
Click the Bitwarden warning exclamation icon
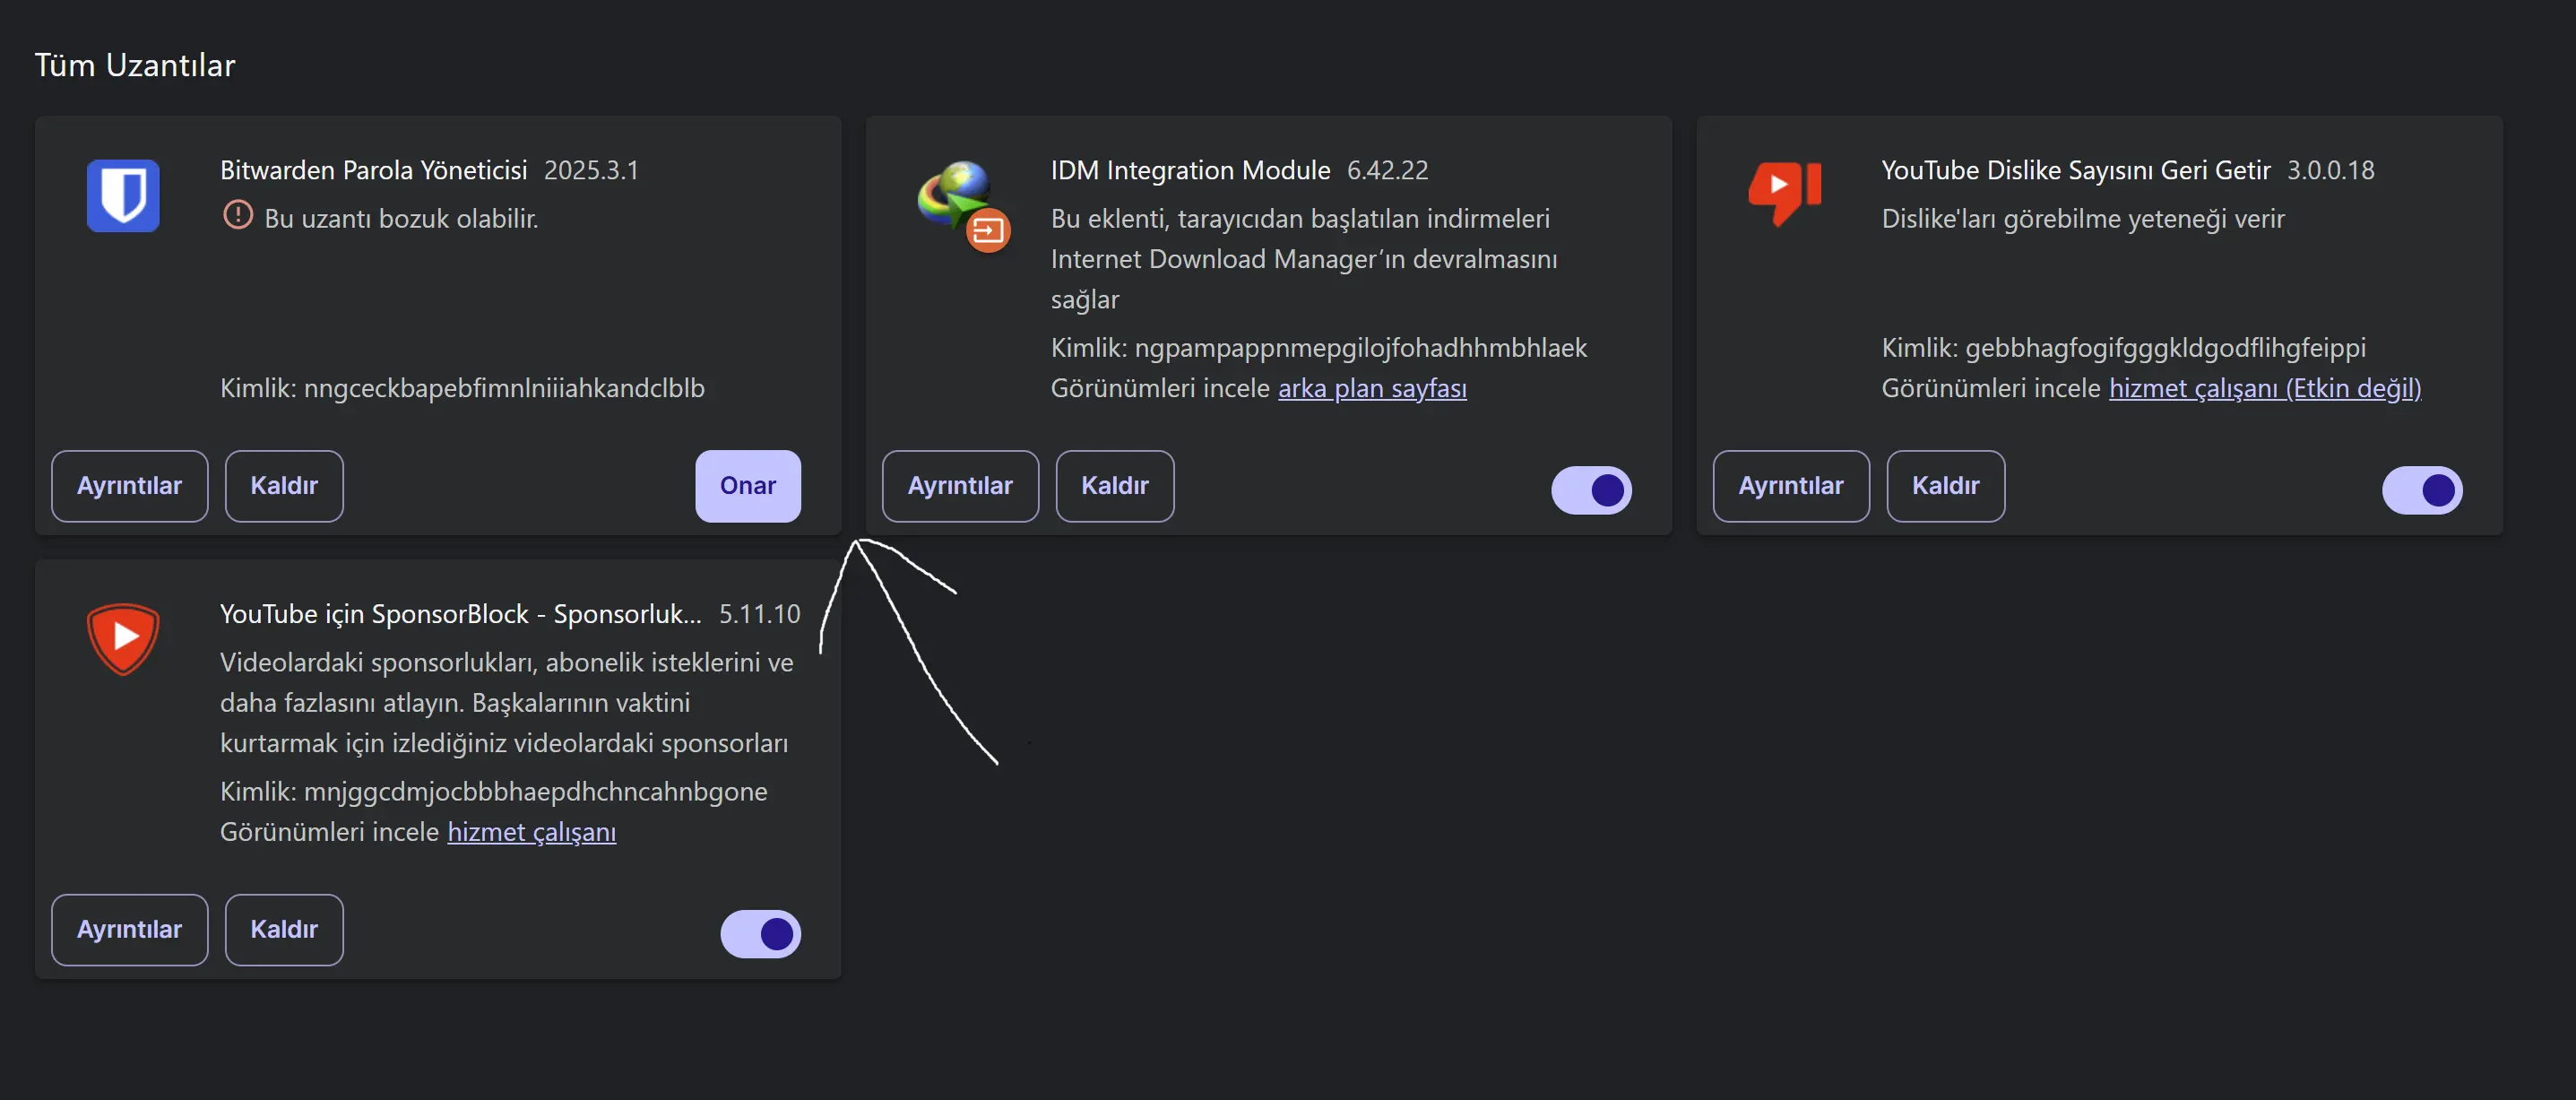point(238,215)
